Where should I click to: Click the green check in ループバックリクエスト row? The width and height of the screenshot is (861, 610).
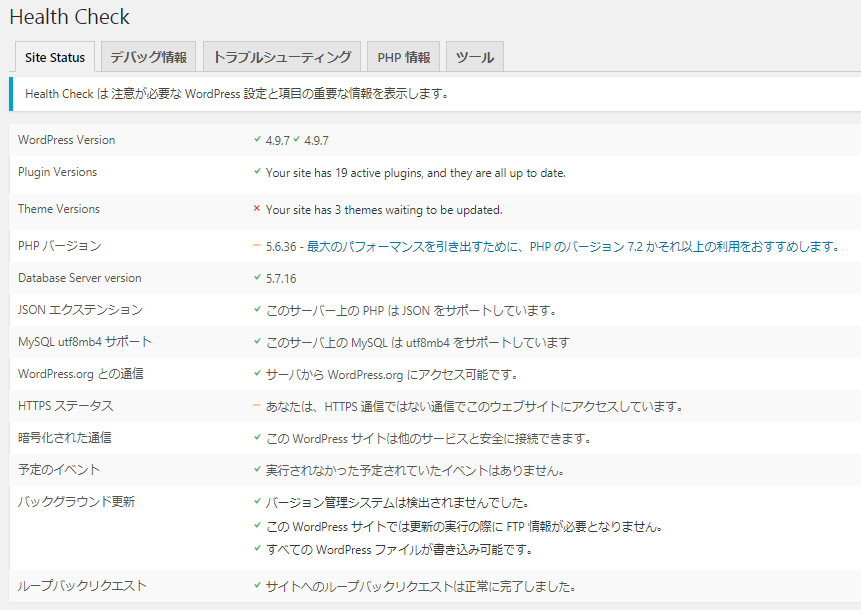point(257,585)
